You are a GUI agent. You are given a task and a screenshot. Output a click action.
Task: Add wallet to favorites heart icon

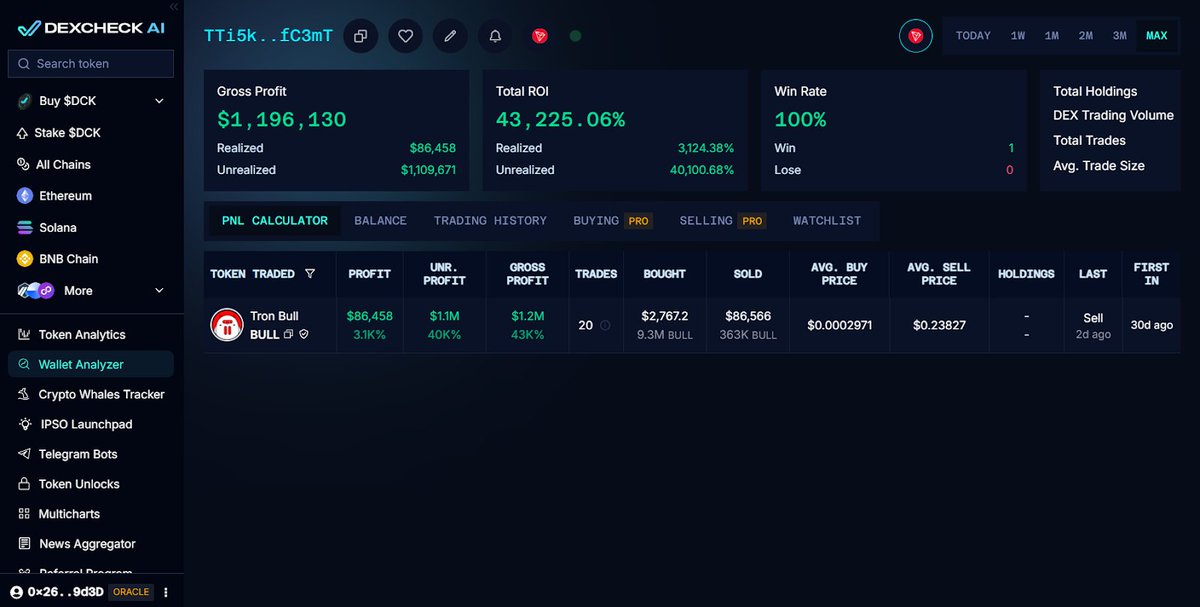(x=405, y=36)
